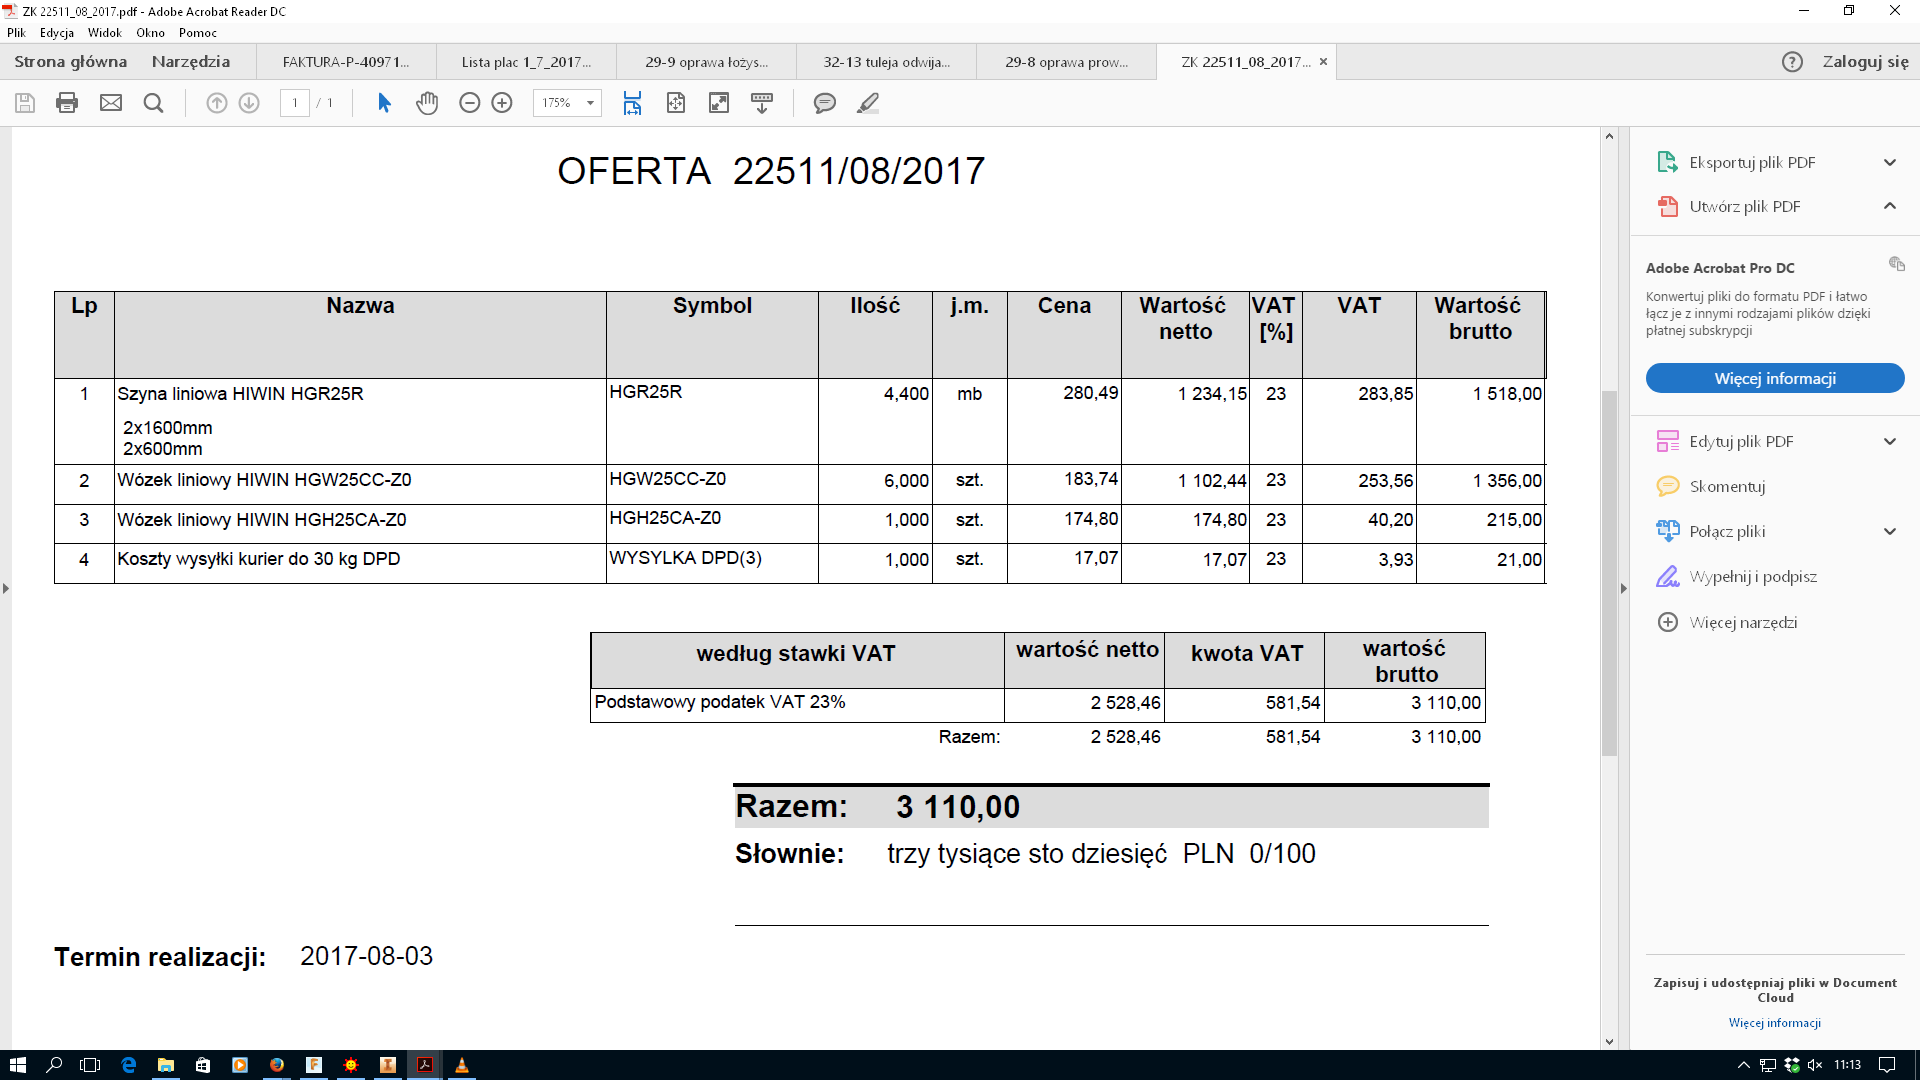Enter full screen mode icon

click(719, 103)
